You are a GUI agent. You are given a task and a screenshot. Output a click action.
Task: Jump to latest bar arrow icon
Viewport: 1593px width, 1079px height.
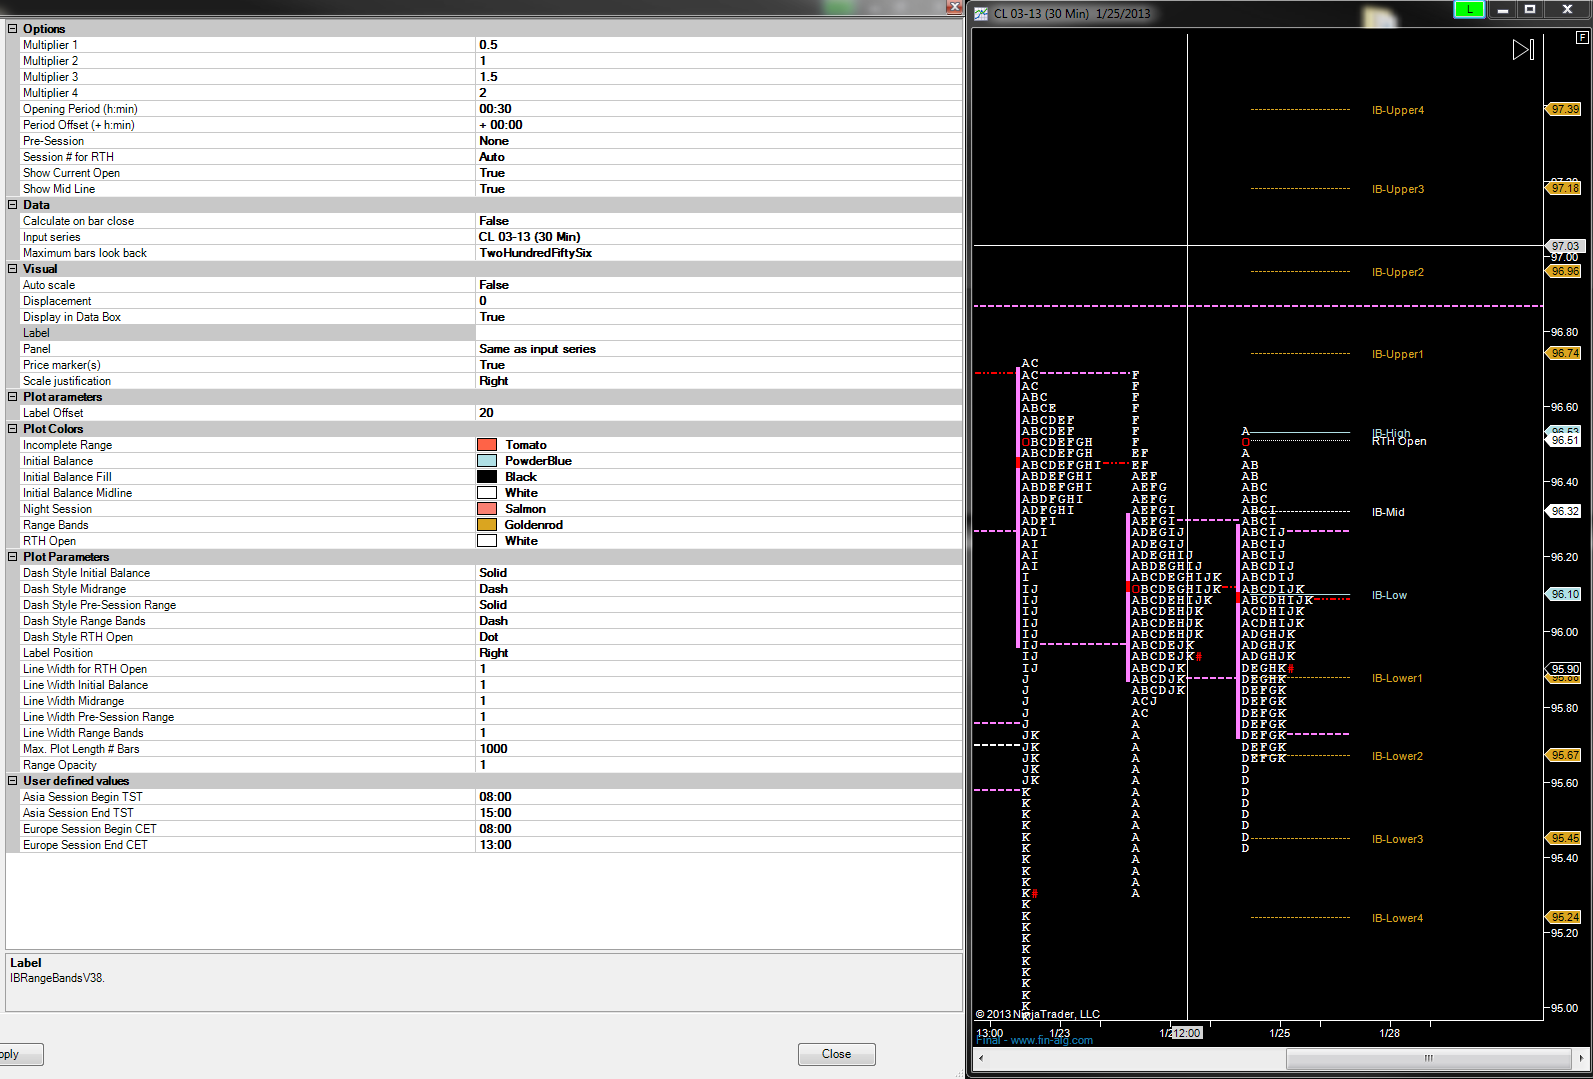(x=1523, y=49)
